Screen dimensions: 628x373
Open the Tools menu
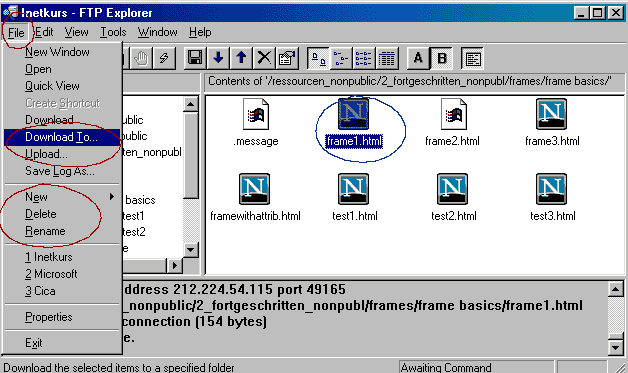point(113,32)
